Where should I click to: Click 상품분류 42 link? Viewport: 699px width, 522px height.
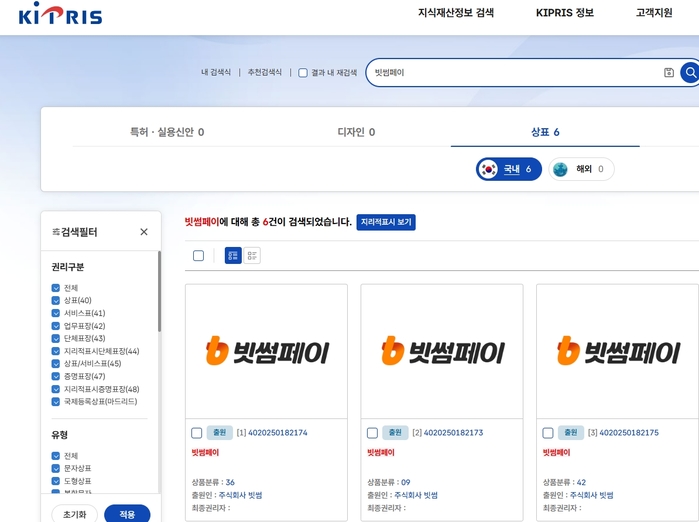click(581, 482)
